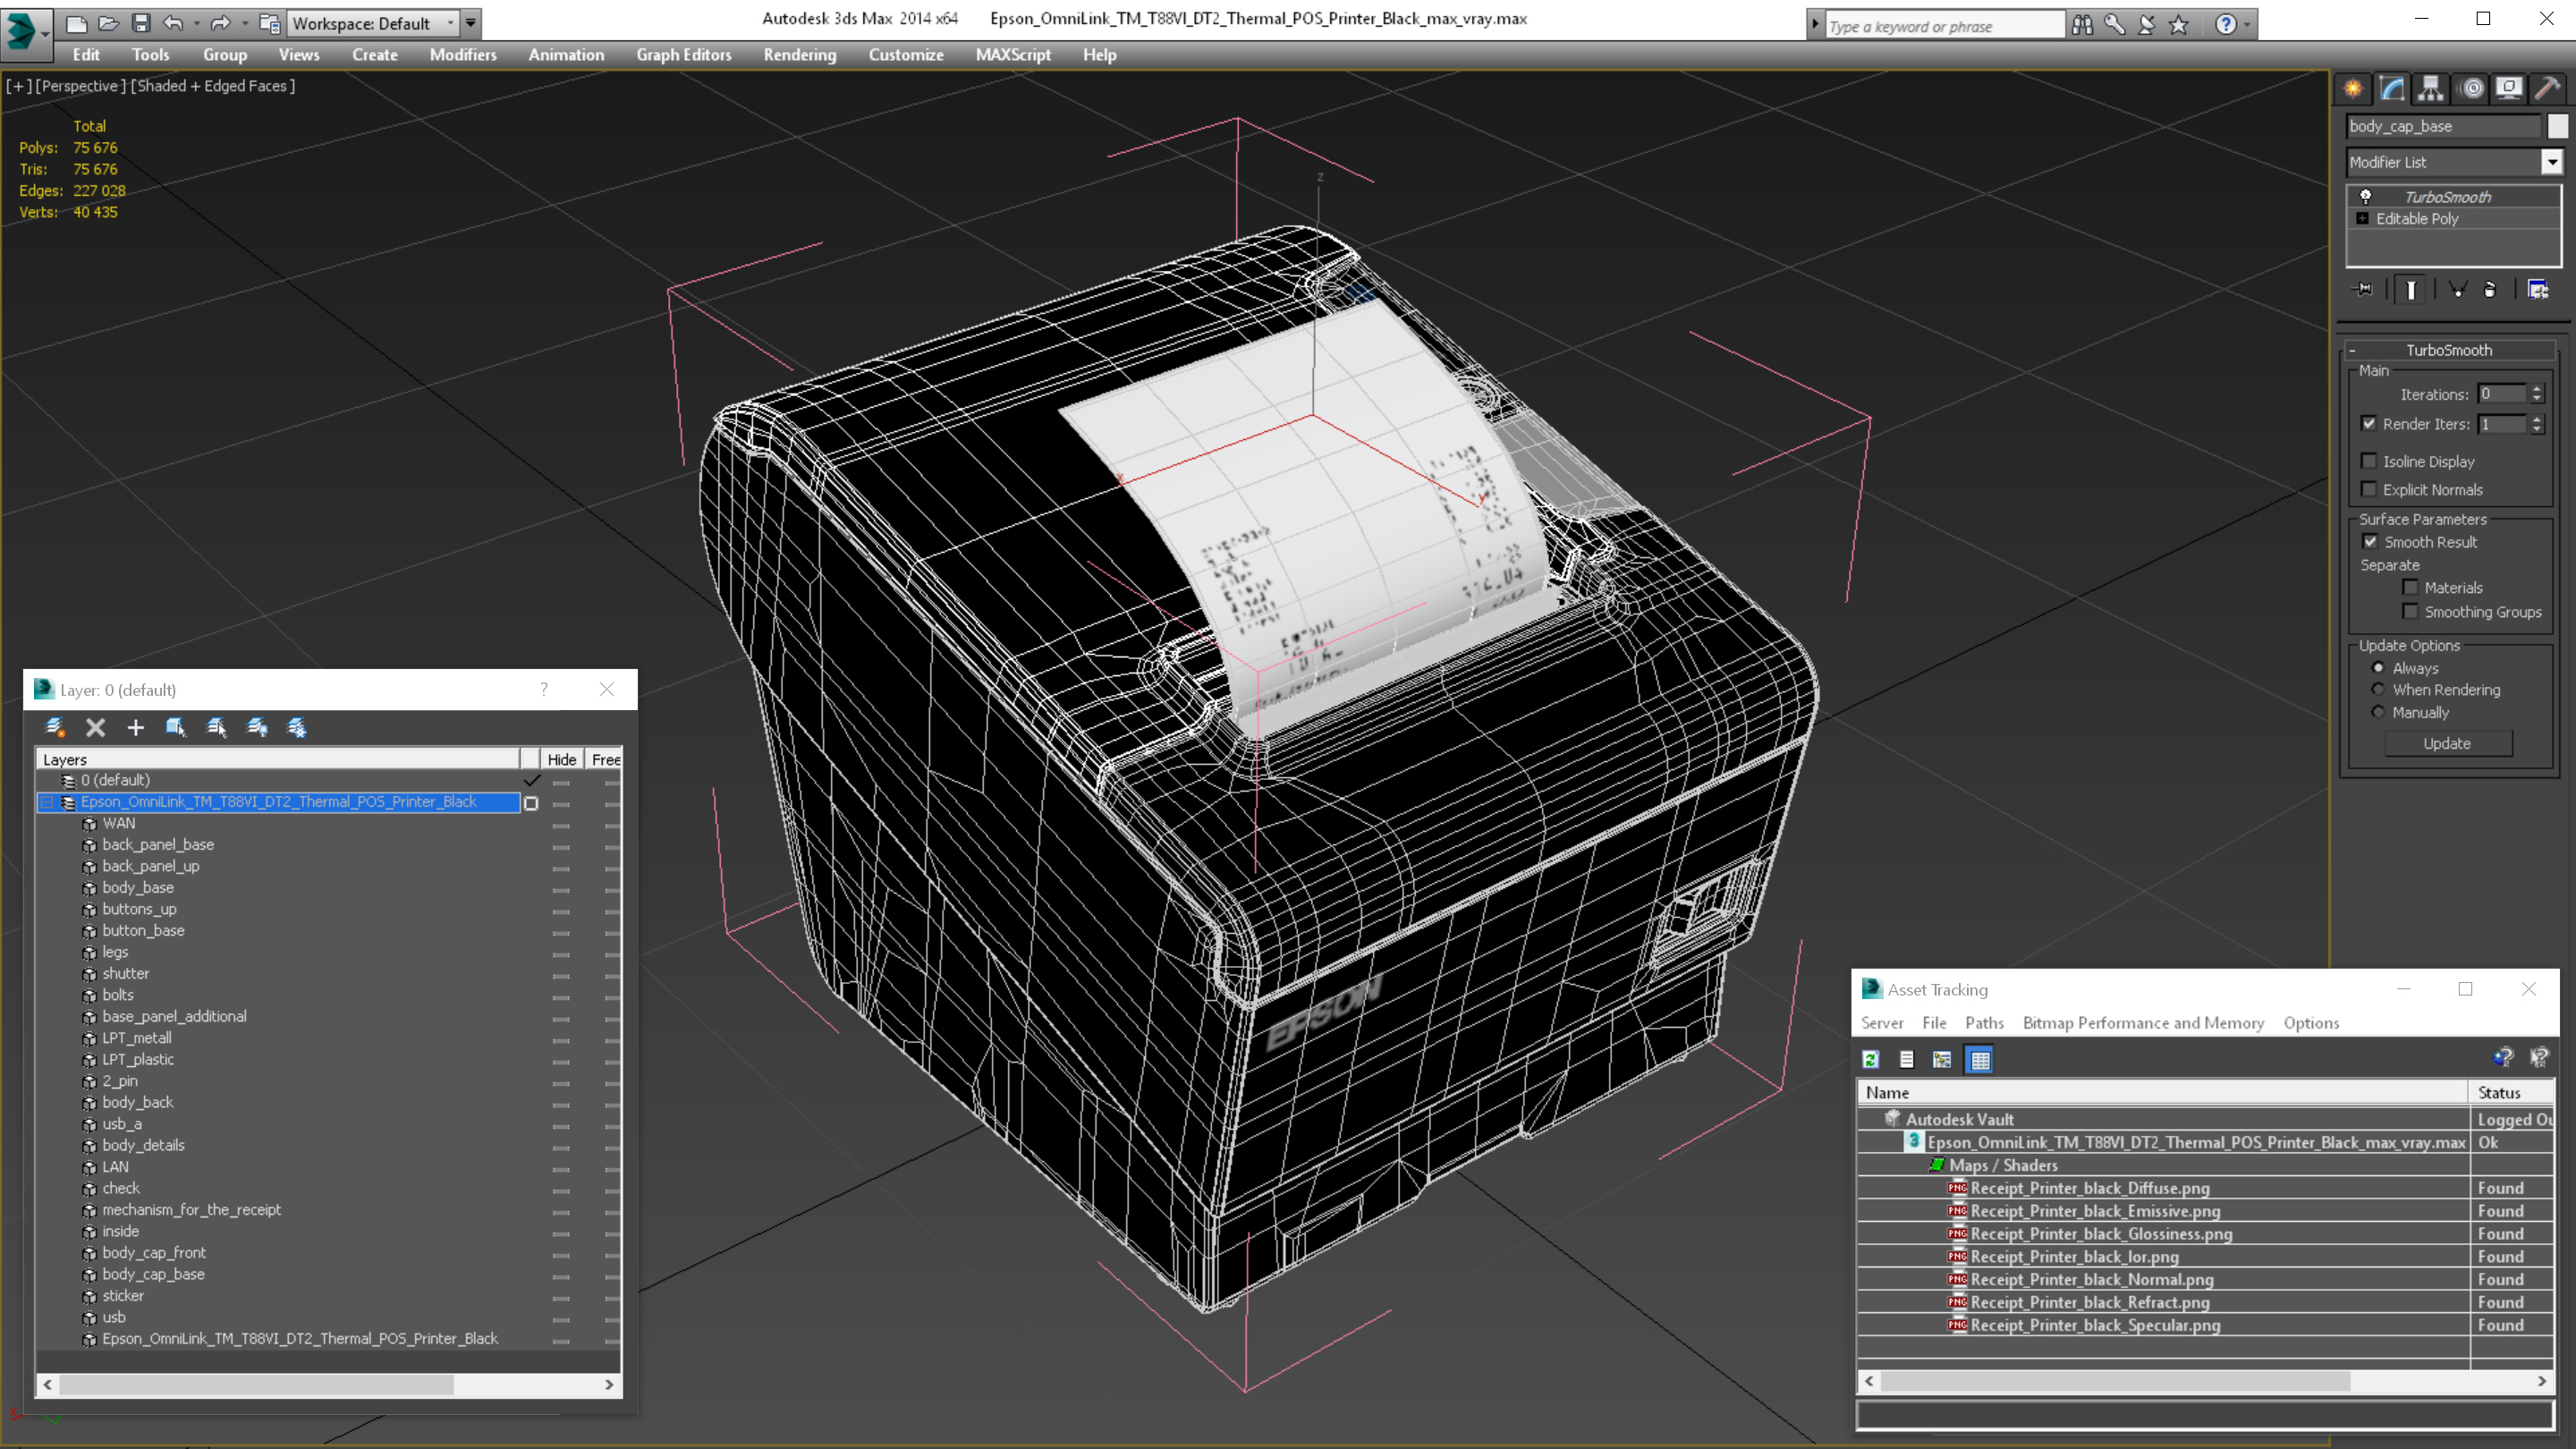
Task: Open the Utilities command panel tab
Action: click(x=2548, y=88)
